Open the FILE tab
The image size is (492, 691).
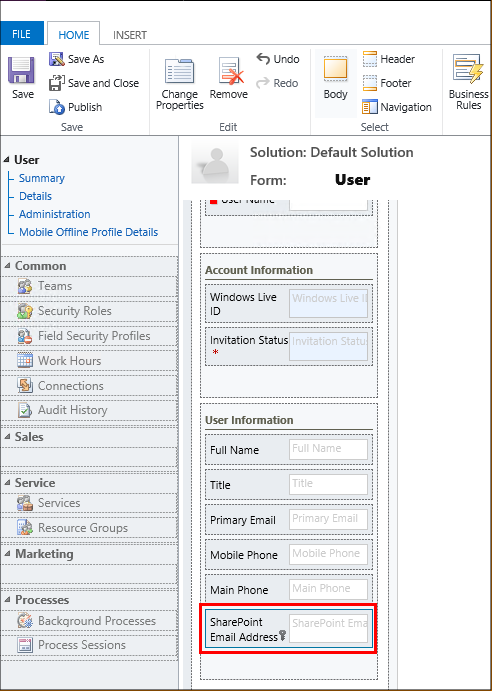click(x=22, y=33)
